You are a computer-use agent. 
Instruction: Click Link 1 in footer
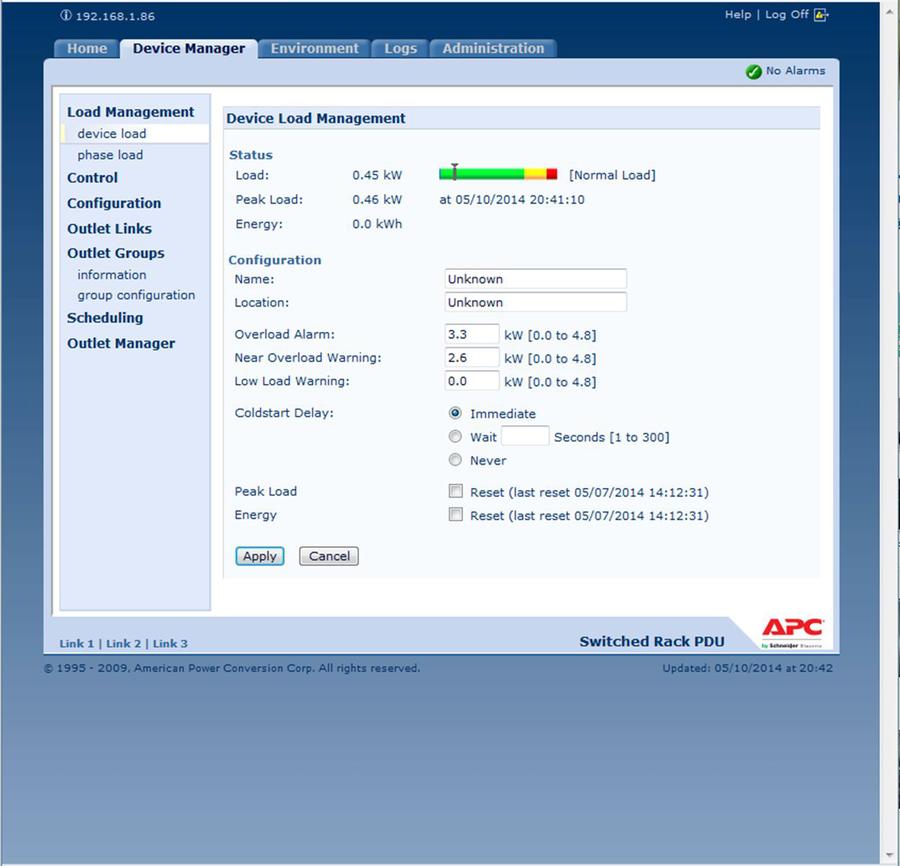tap(76, 643)
